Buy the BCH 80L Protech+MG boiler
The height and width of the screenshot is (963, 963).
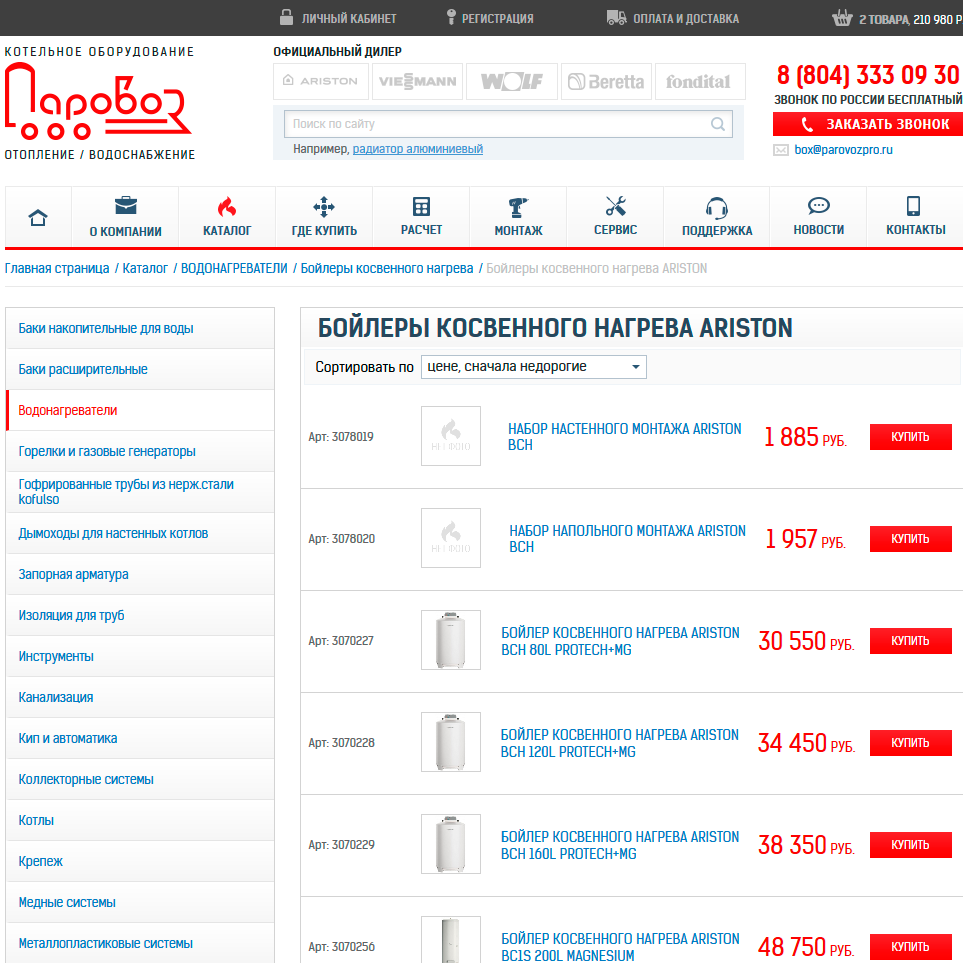tap(910, 641)
